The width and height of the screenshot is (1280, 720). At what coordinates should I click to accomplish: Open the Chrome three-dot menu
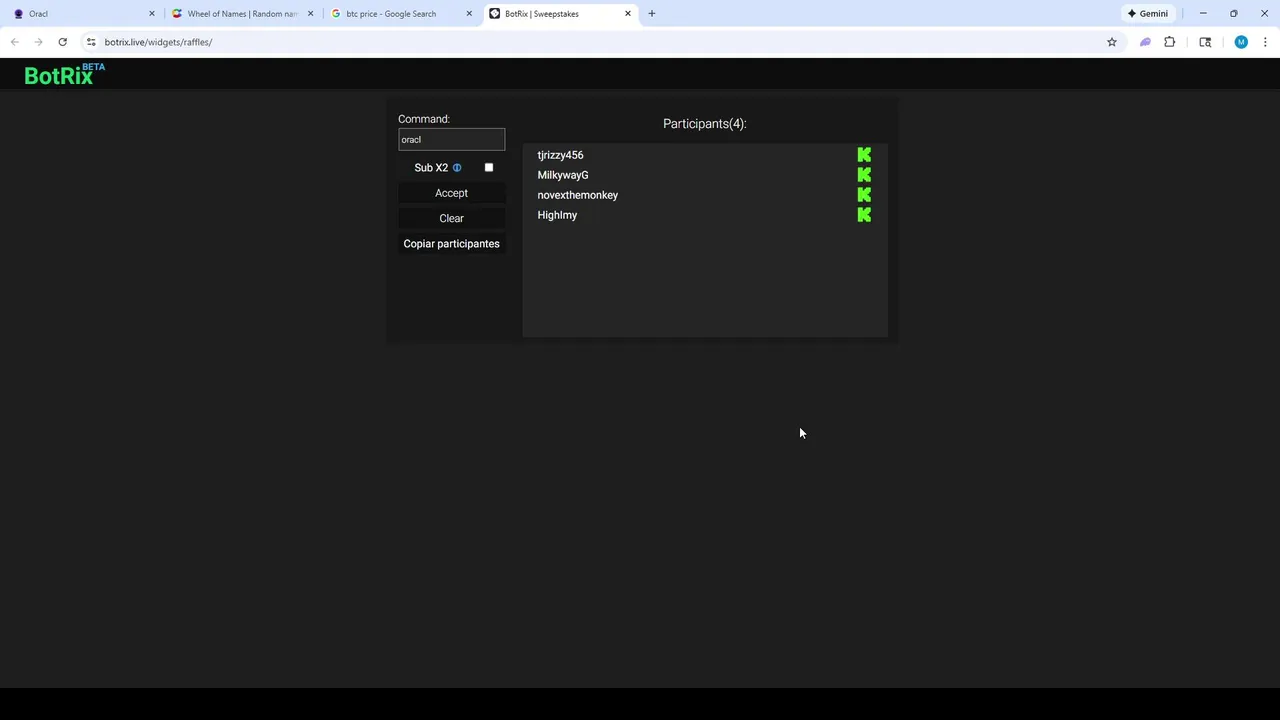tap(1265, 42)
